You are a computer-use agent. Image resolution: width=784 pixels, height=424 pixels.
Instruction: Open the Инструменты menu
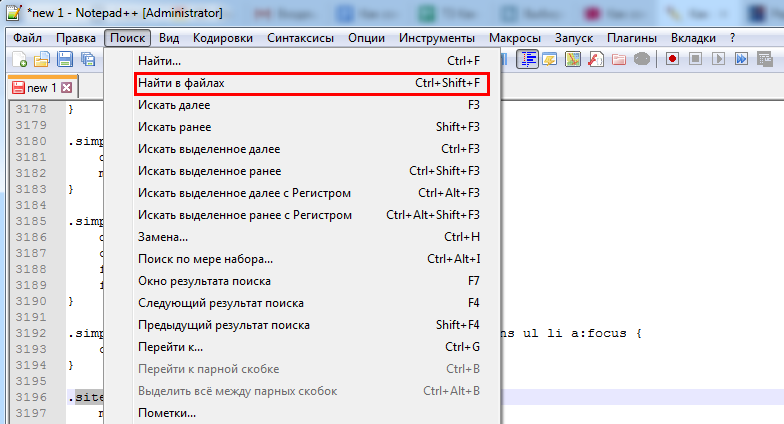pos(436,38)
